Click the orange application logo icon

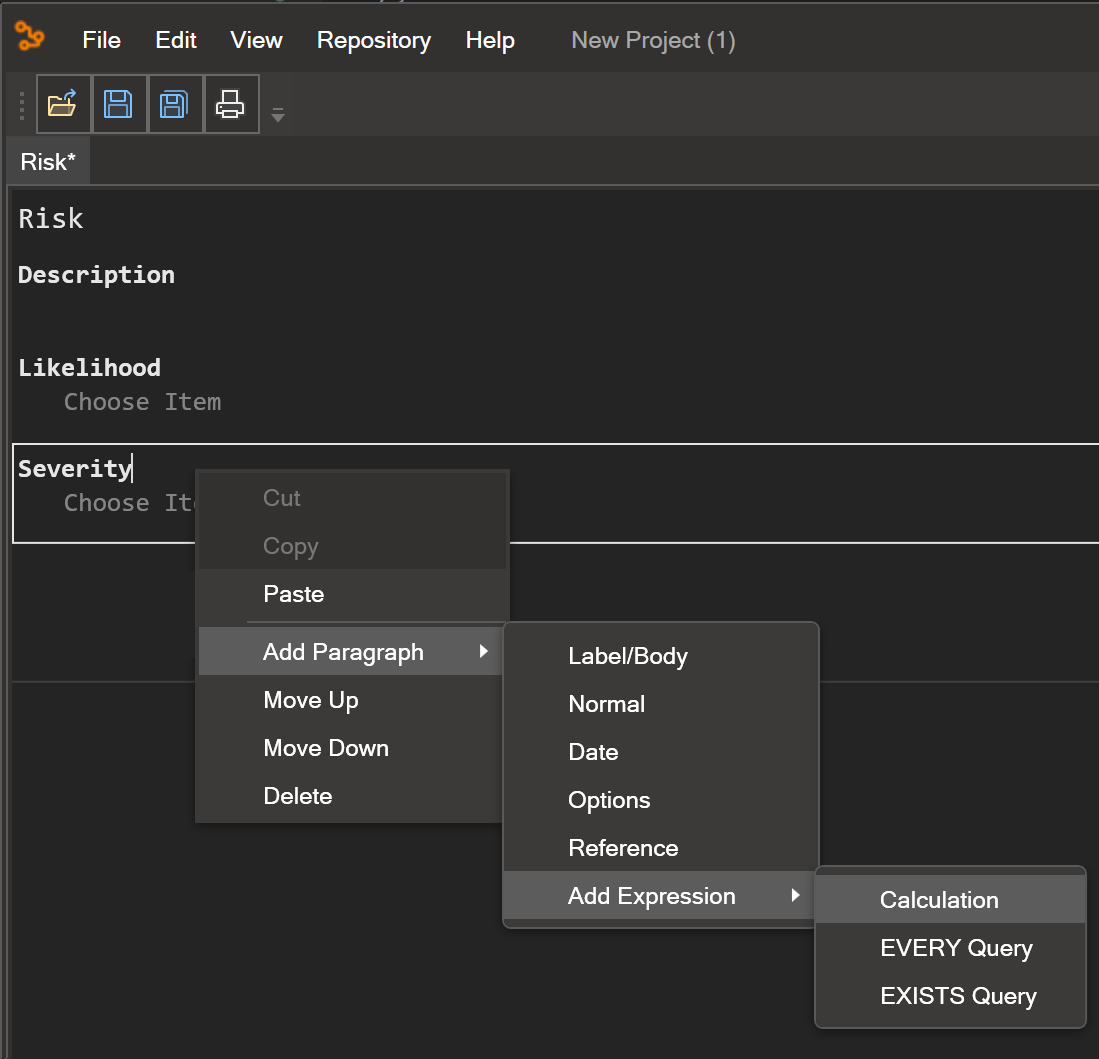pyautogui.click(x=29, y=36)
